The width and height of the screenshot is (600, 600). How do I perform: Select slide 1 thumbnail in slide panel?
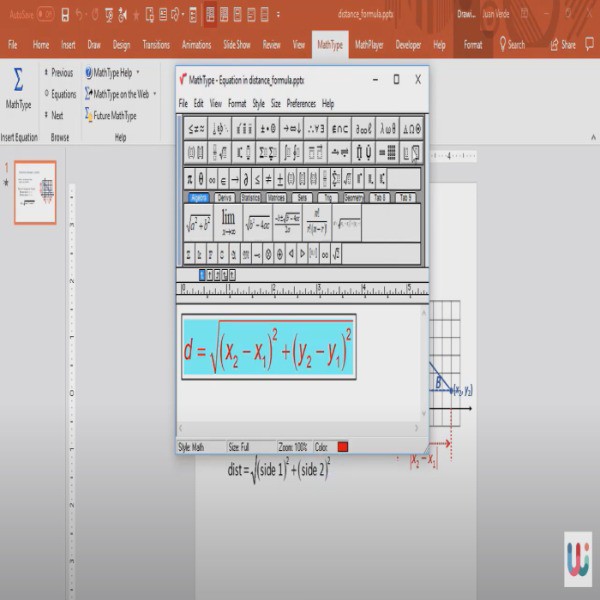point(34,192)
